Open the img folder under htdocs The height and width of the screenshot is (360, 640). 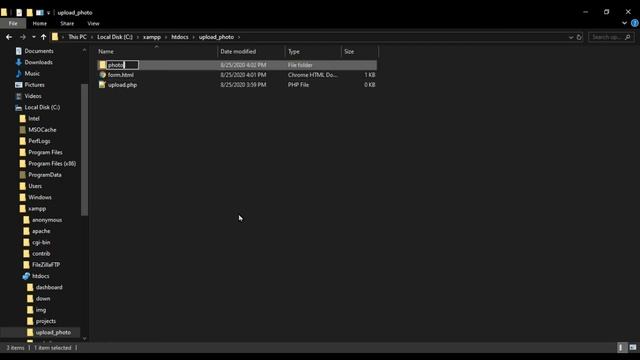[x=41, y=310]
